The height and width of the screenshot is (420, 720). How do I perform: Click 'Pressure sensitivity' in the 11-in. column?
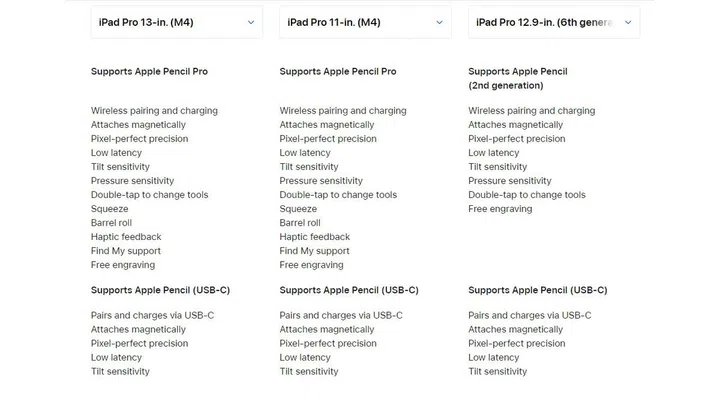pyautogui.click(x=321, y=181)
